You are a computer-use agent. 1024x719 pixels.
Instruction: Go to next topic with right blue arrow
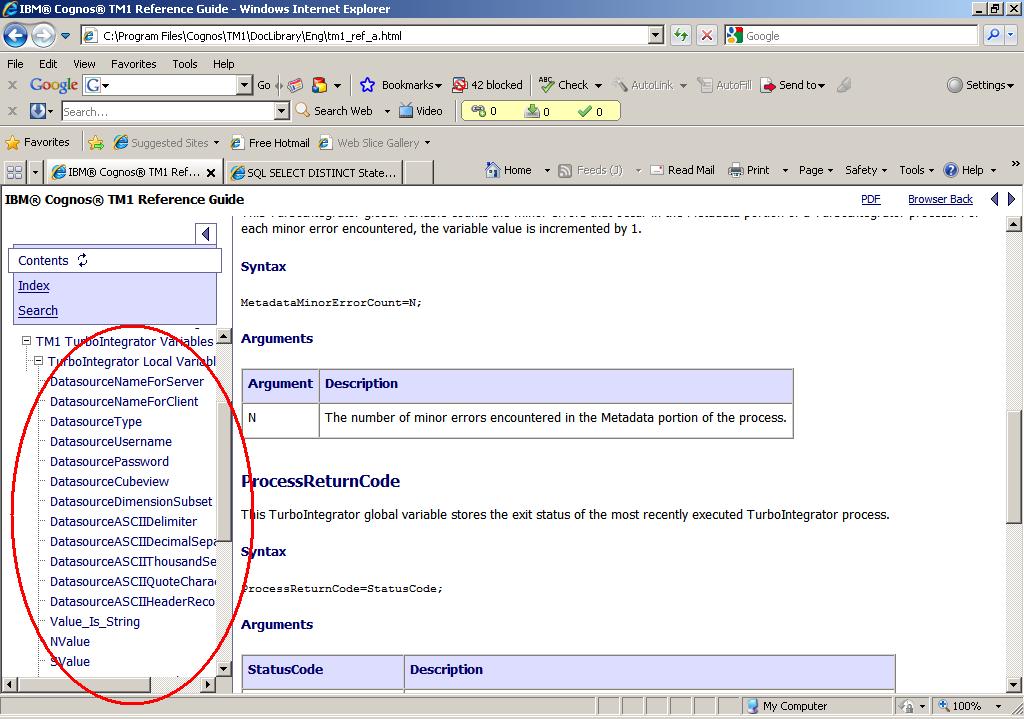1012,199
